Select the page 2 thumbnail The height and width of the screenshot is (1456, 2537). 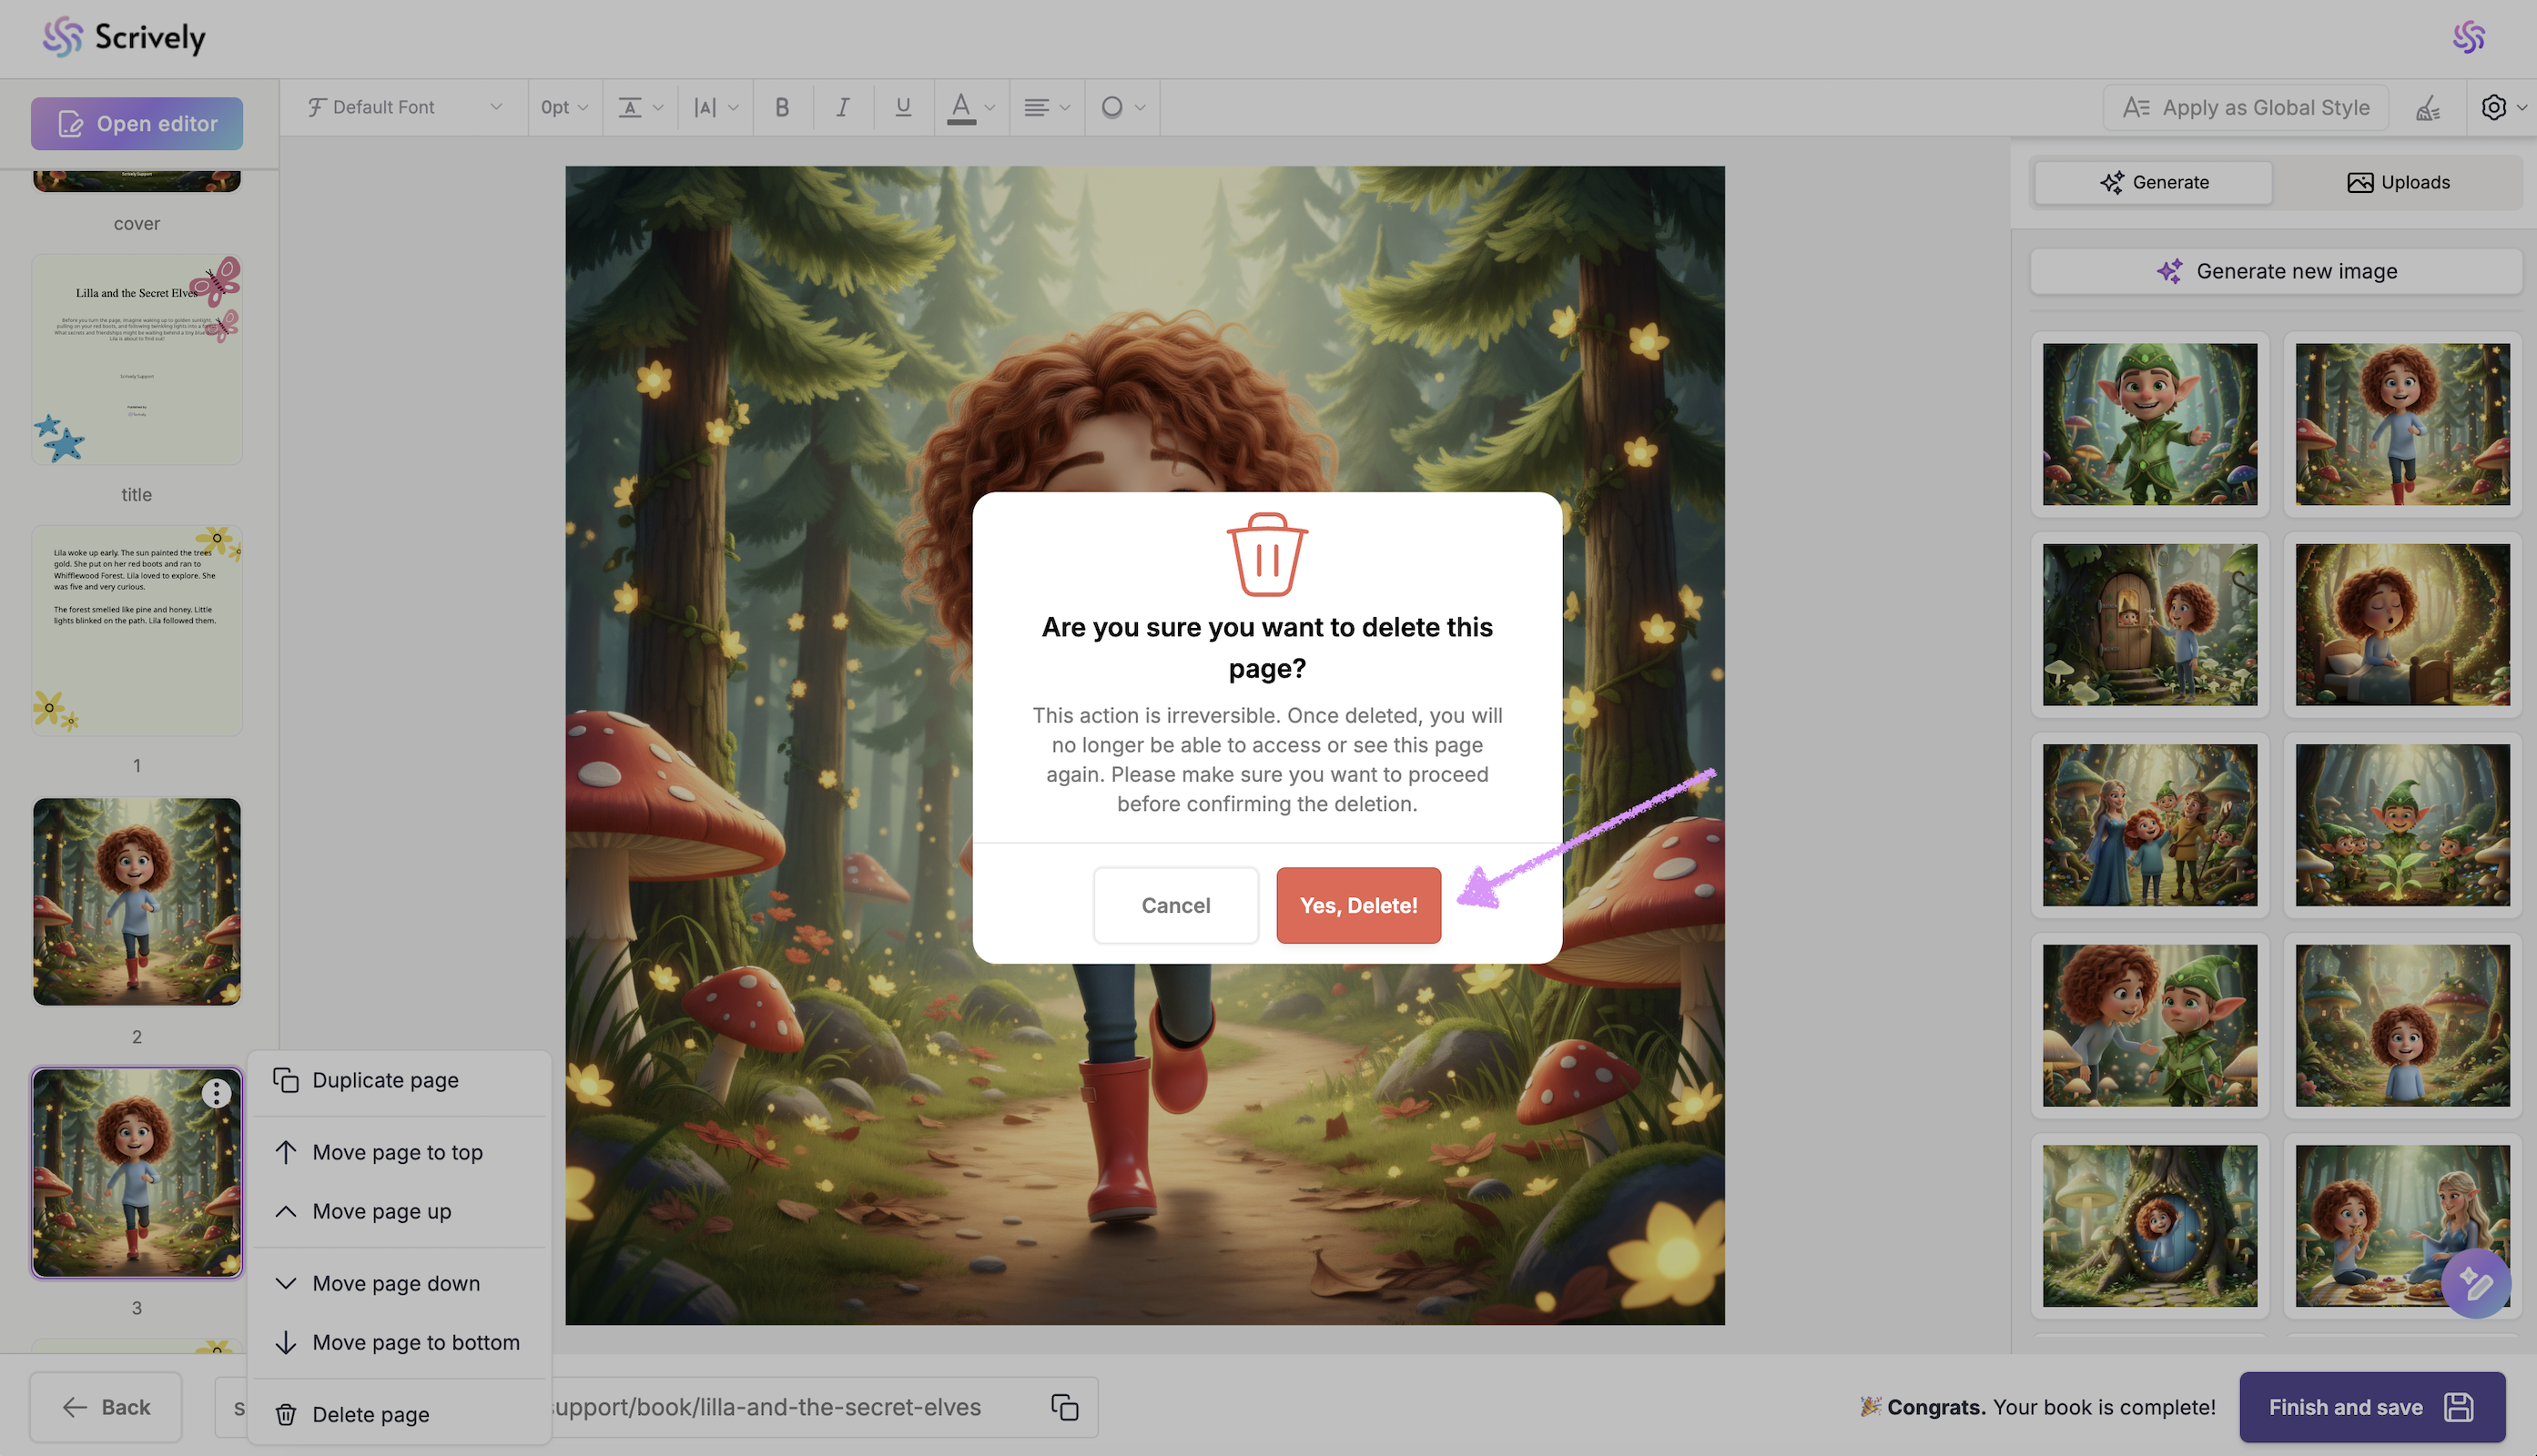tap(137, 901)
